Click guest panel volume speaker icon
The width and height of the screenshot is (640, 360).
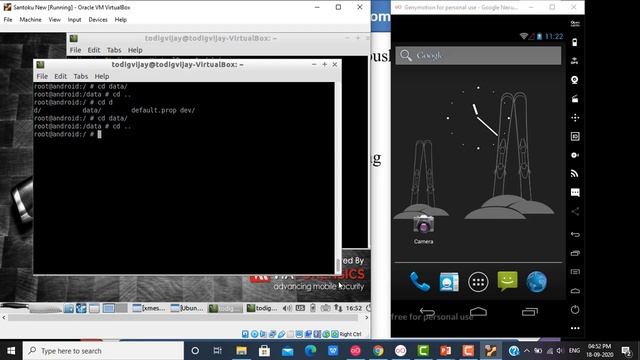[287, 308]
